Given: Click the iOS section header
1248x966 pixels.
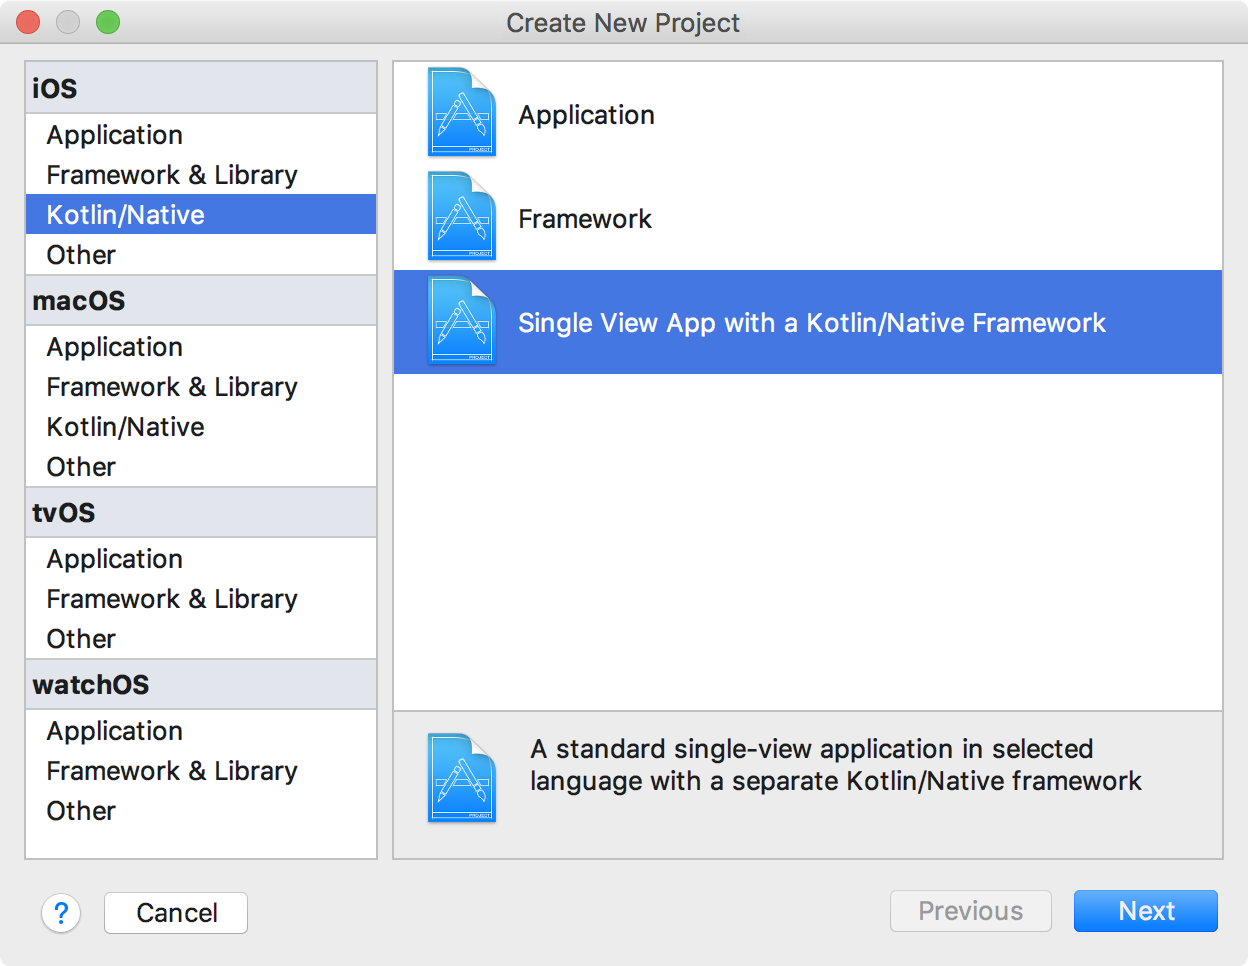Looking at the screenshot, I should (x=201, y=88).
